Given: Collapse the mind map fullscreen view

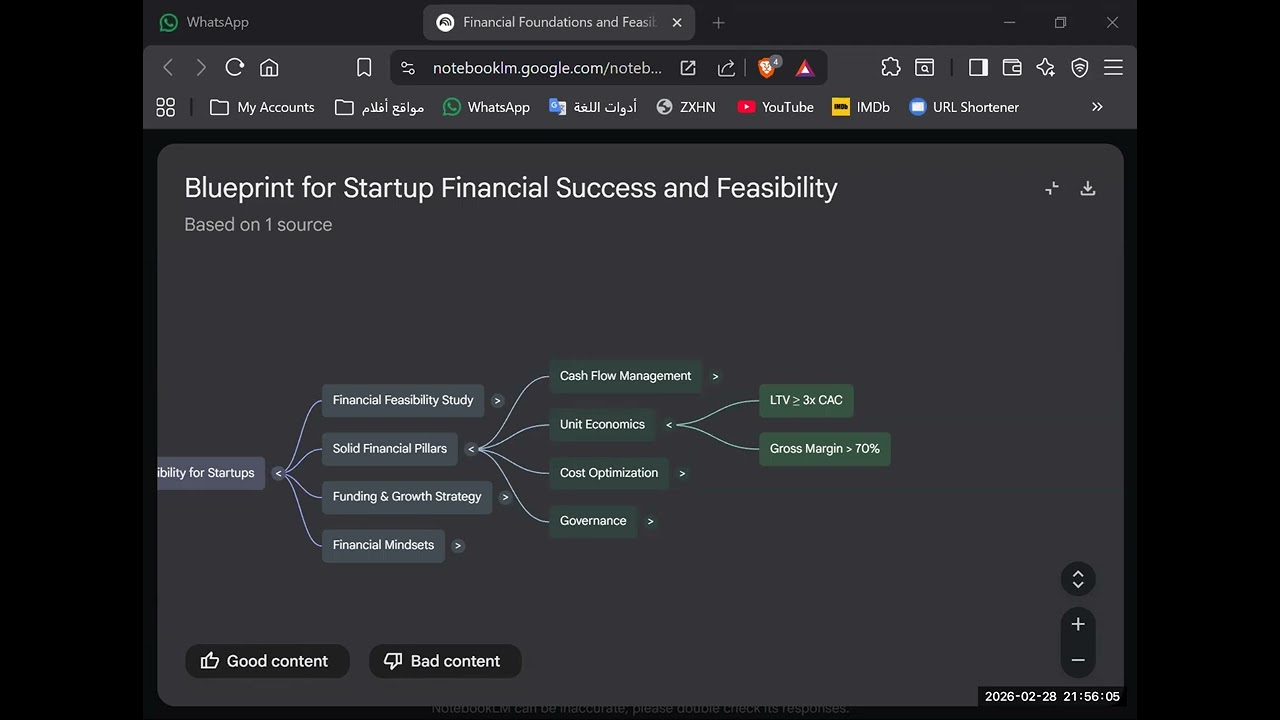Looking at the screenshot, I should [1052, 188].
